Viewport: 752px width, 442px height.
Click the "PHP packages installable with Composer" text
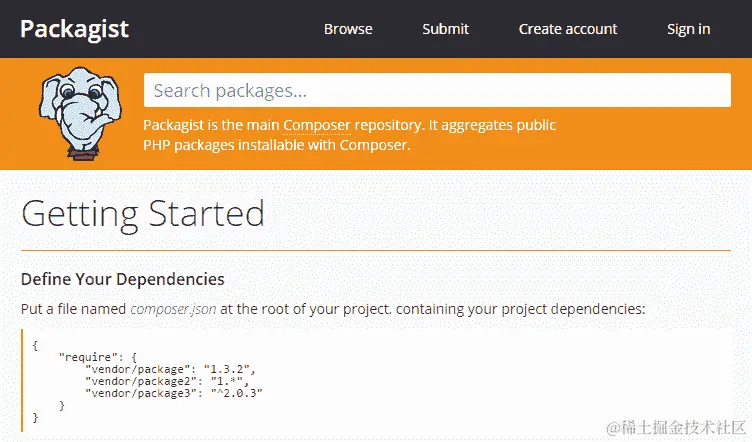(276, 145)
